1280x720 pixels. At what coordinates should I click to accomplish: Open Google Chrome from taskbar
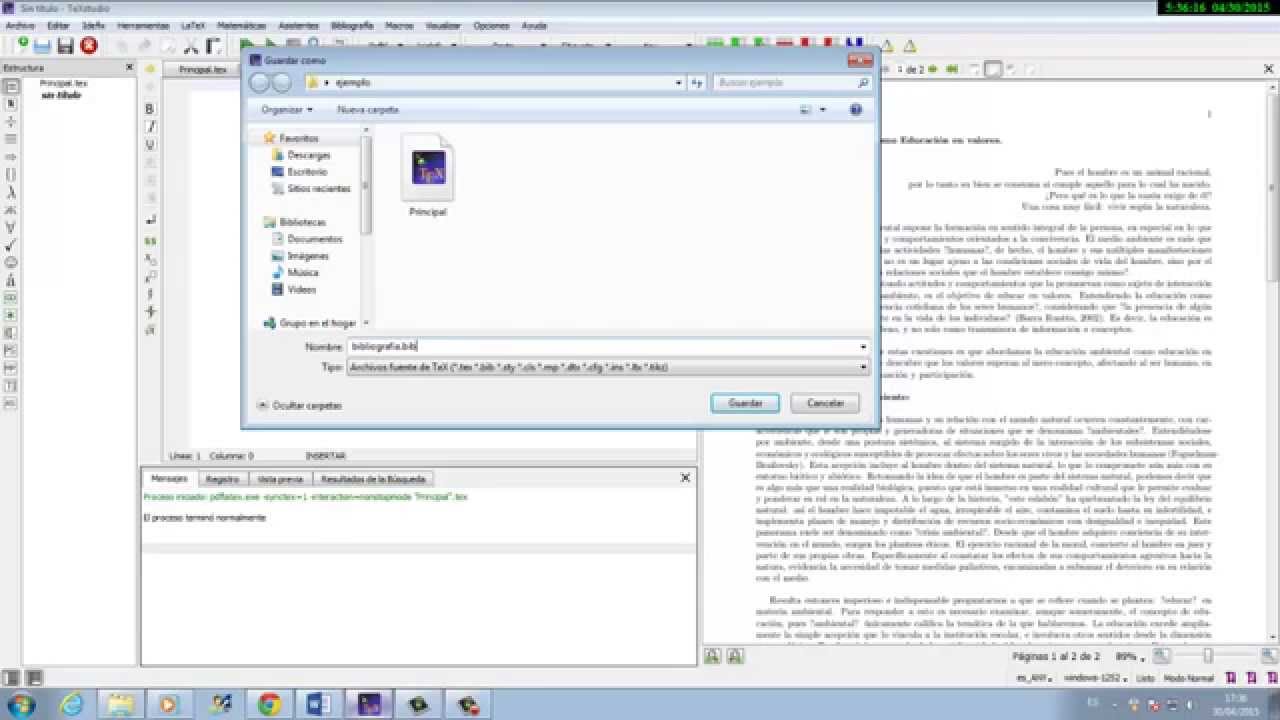(269, 704)
